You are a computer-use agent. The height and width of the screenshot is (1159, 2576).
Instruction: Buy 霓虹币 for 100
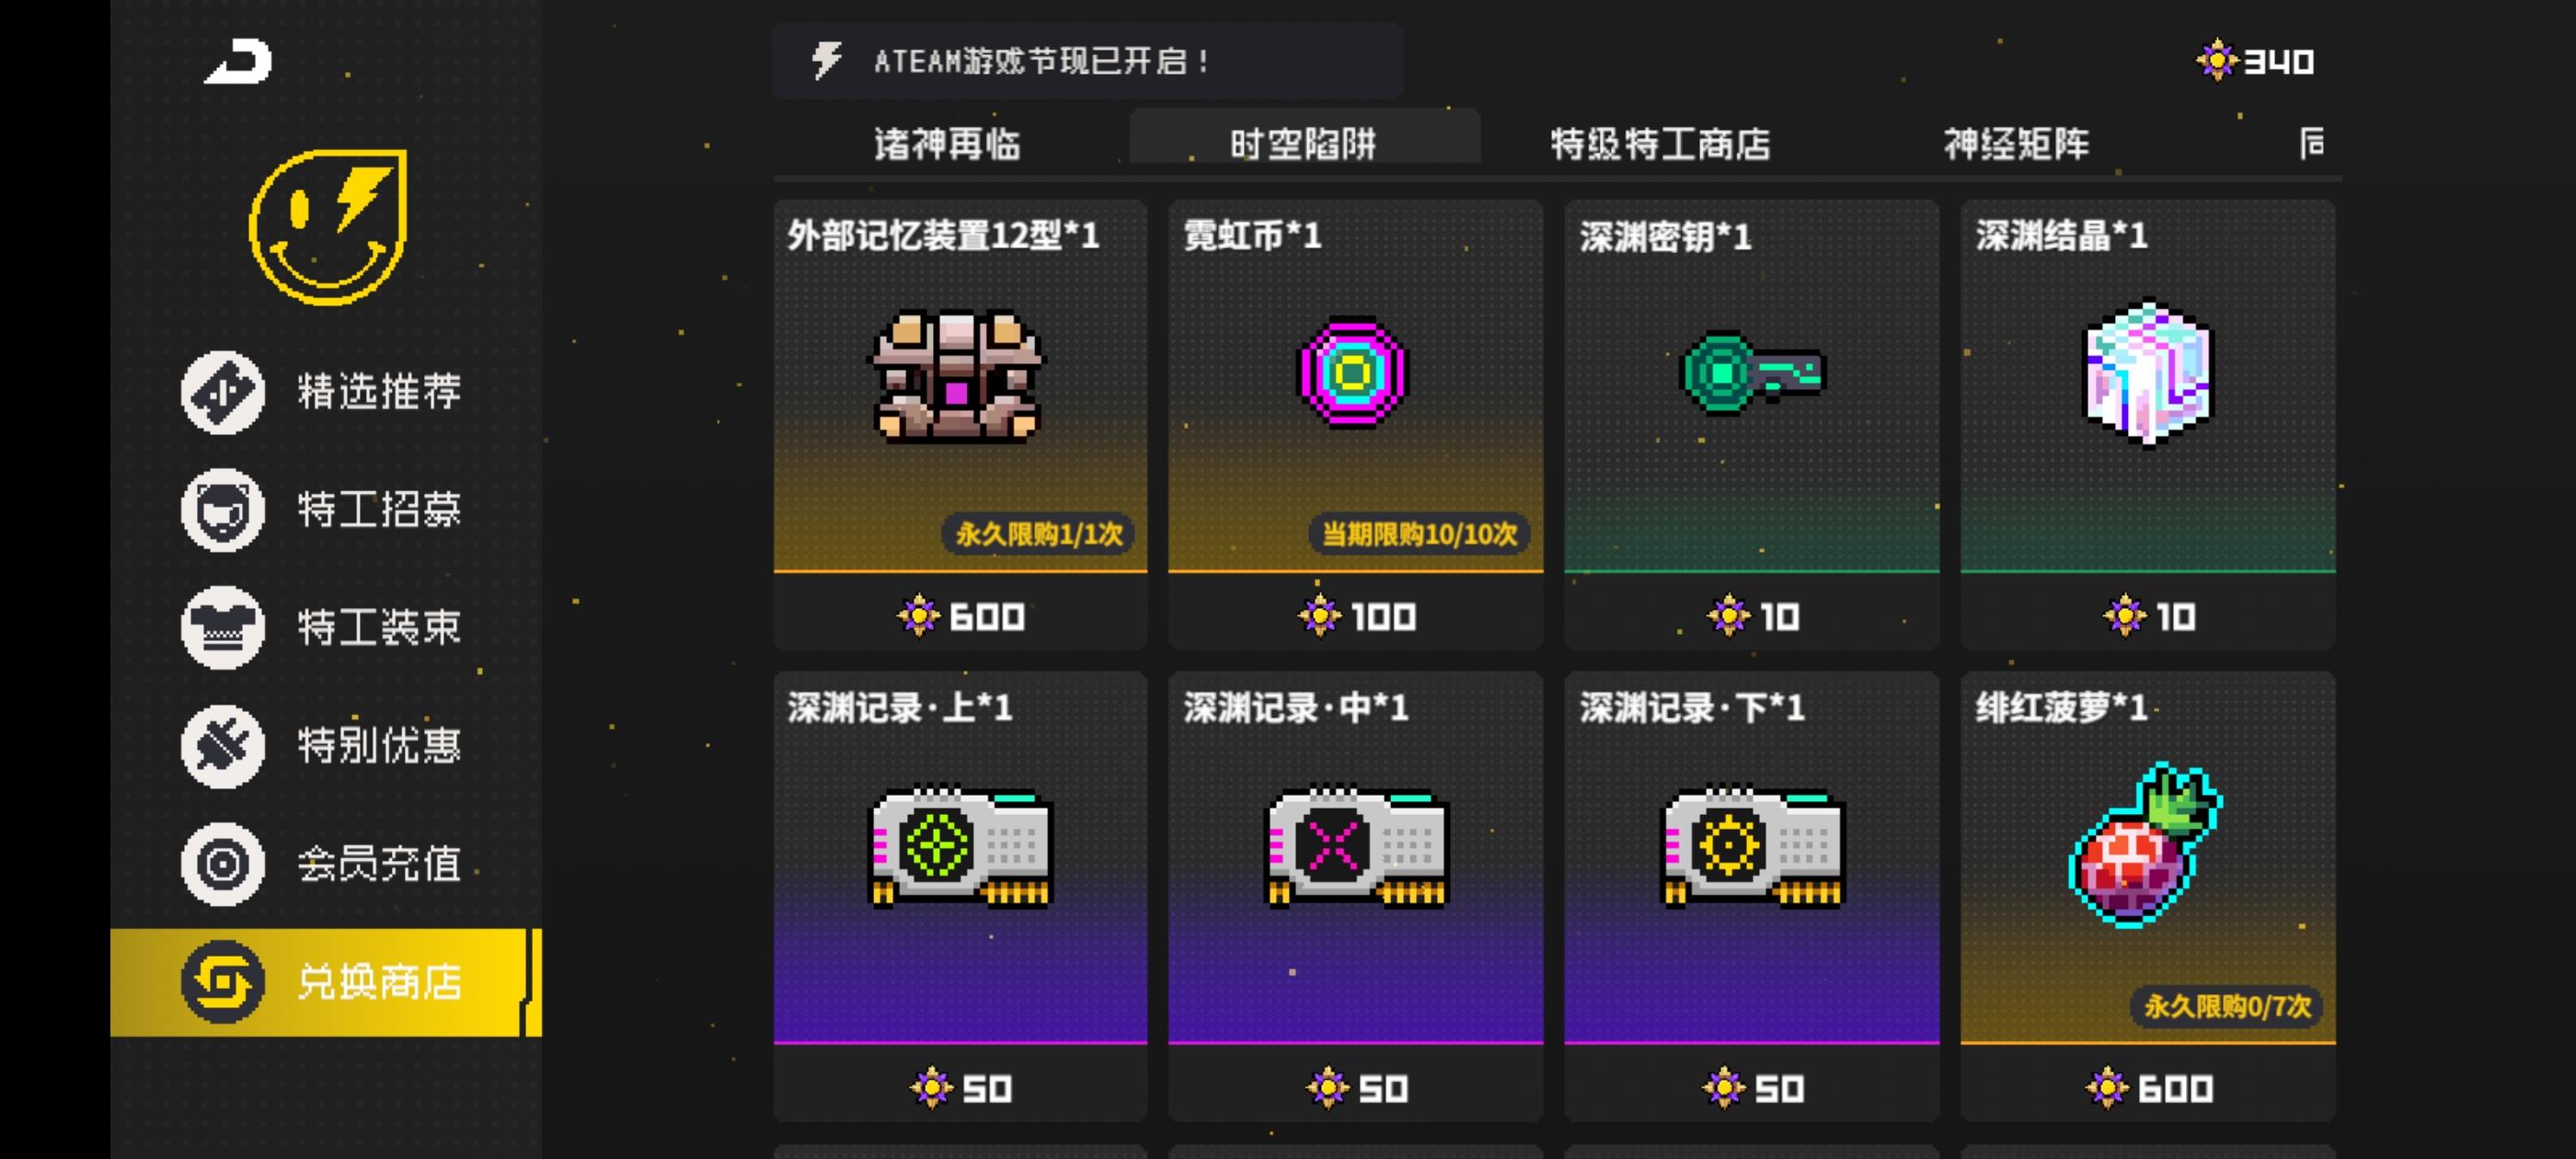pos(1356,616)
